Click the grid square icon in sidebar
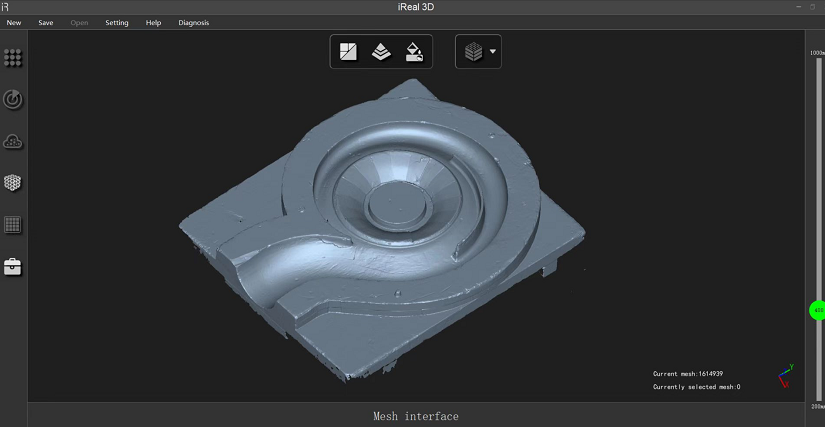 point(13,225)
